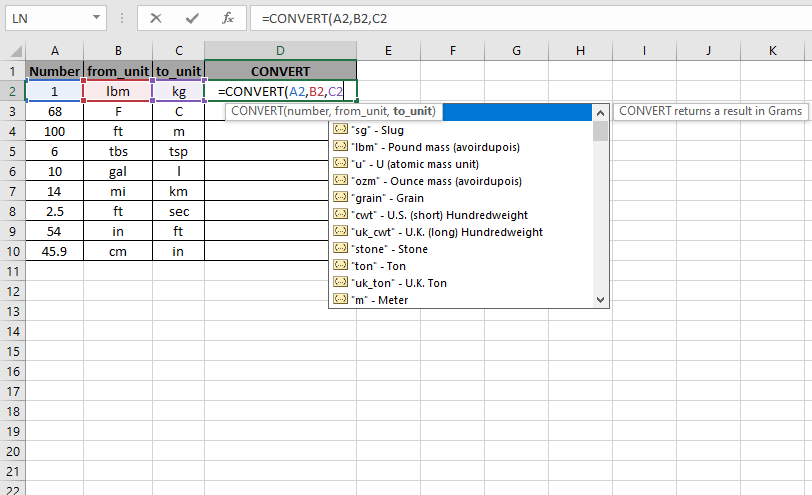Image resolution: width=812 pixels, height=495 pixels.
Task: Select the row 5 header
Action: (12, 152)
